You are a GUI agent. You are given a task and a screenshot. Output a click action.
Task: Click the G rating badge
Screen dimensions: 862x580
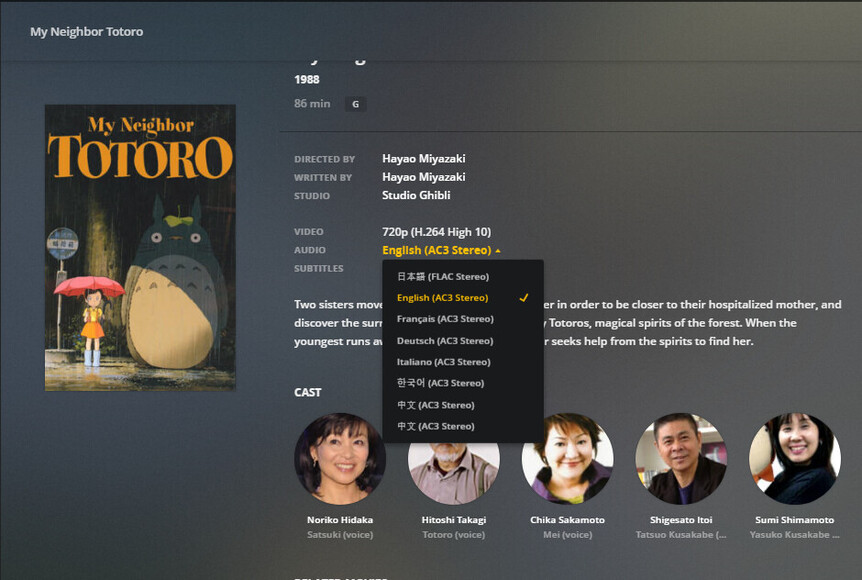(356, 104)
